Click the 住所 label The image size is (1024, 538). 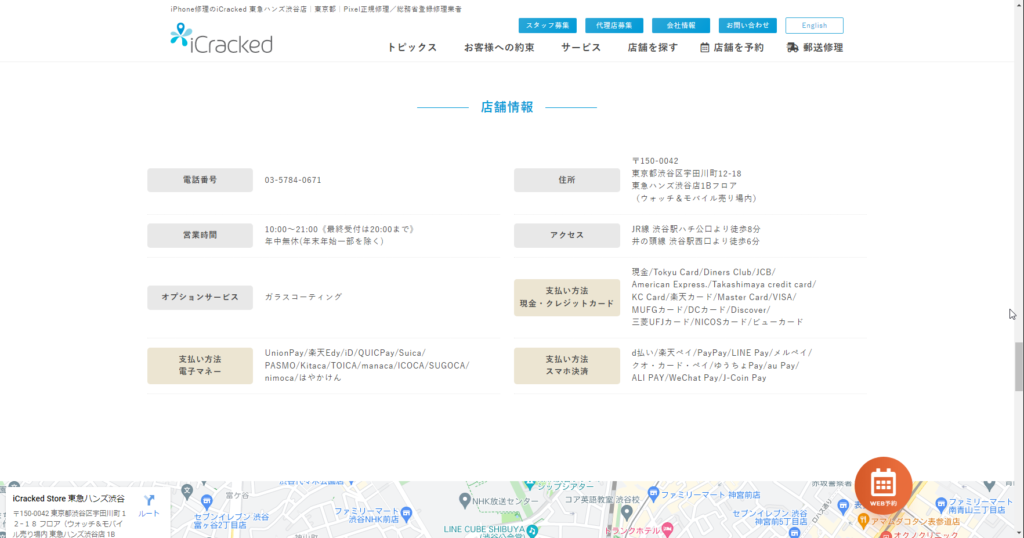[x=567, y=180]
